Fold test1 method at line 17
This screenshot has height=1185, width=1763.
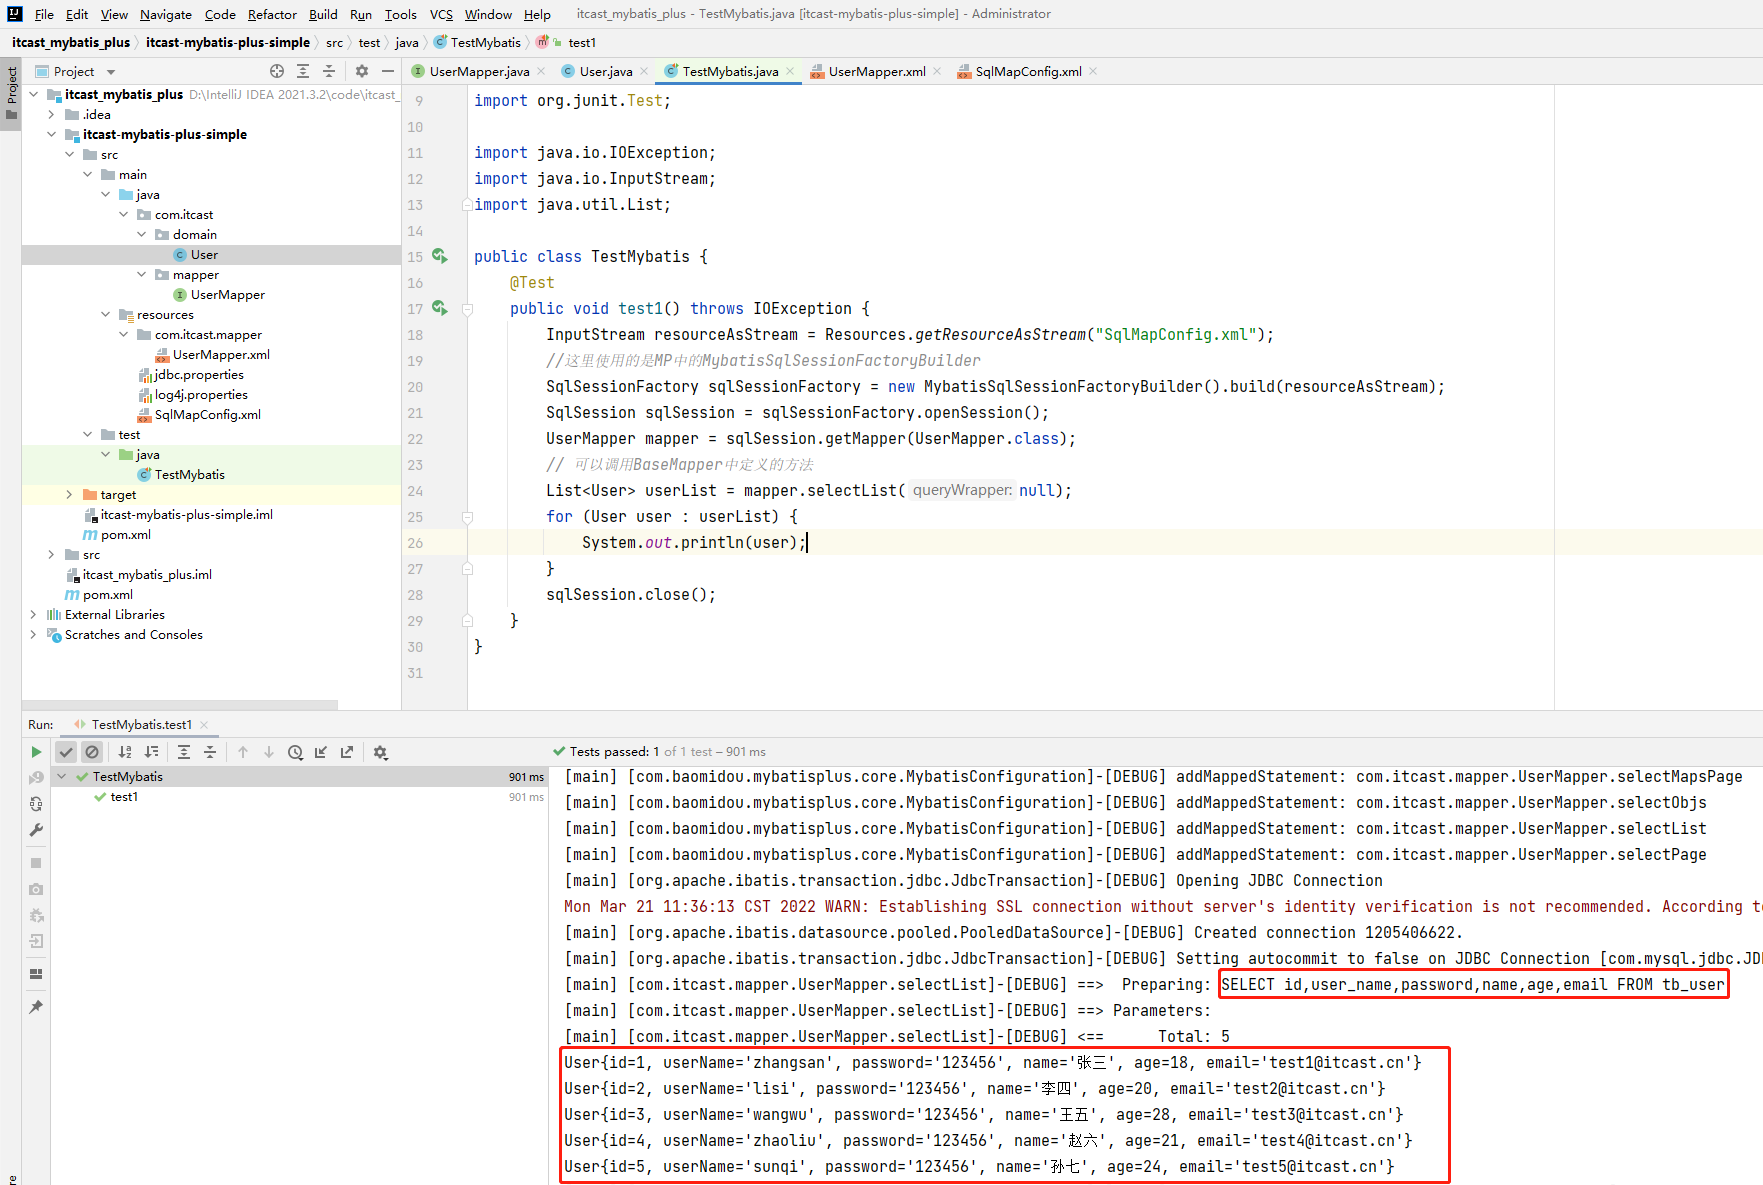coord(467,309)
